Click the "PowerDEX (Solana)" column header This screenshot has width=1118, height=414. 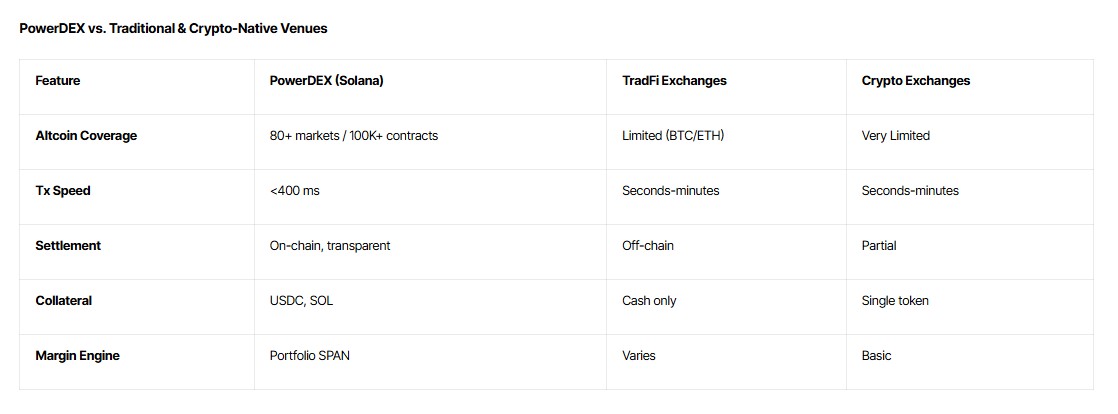click(x=326, y=81)
